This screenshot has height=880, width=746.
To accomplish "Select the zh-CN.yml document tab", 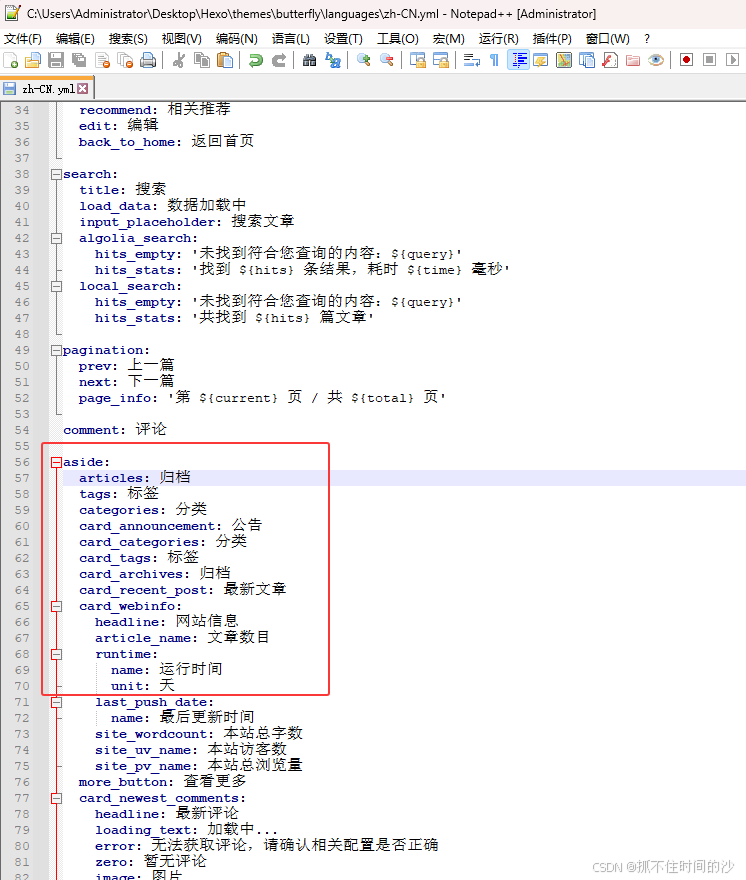I will 46,89.
